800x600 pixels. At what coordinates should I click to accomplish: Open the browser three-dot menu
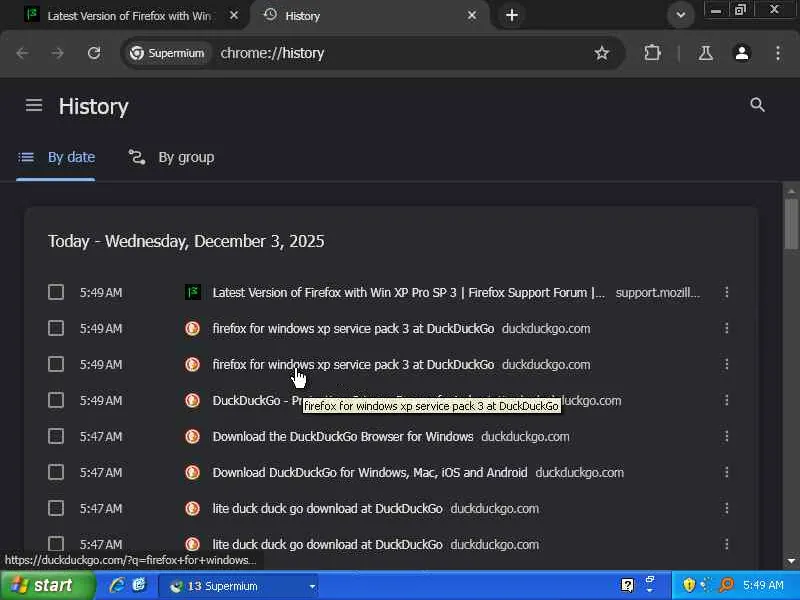tap(778, 53)
